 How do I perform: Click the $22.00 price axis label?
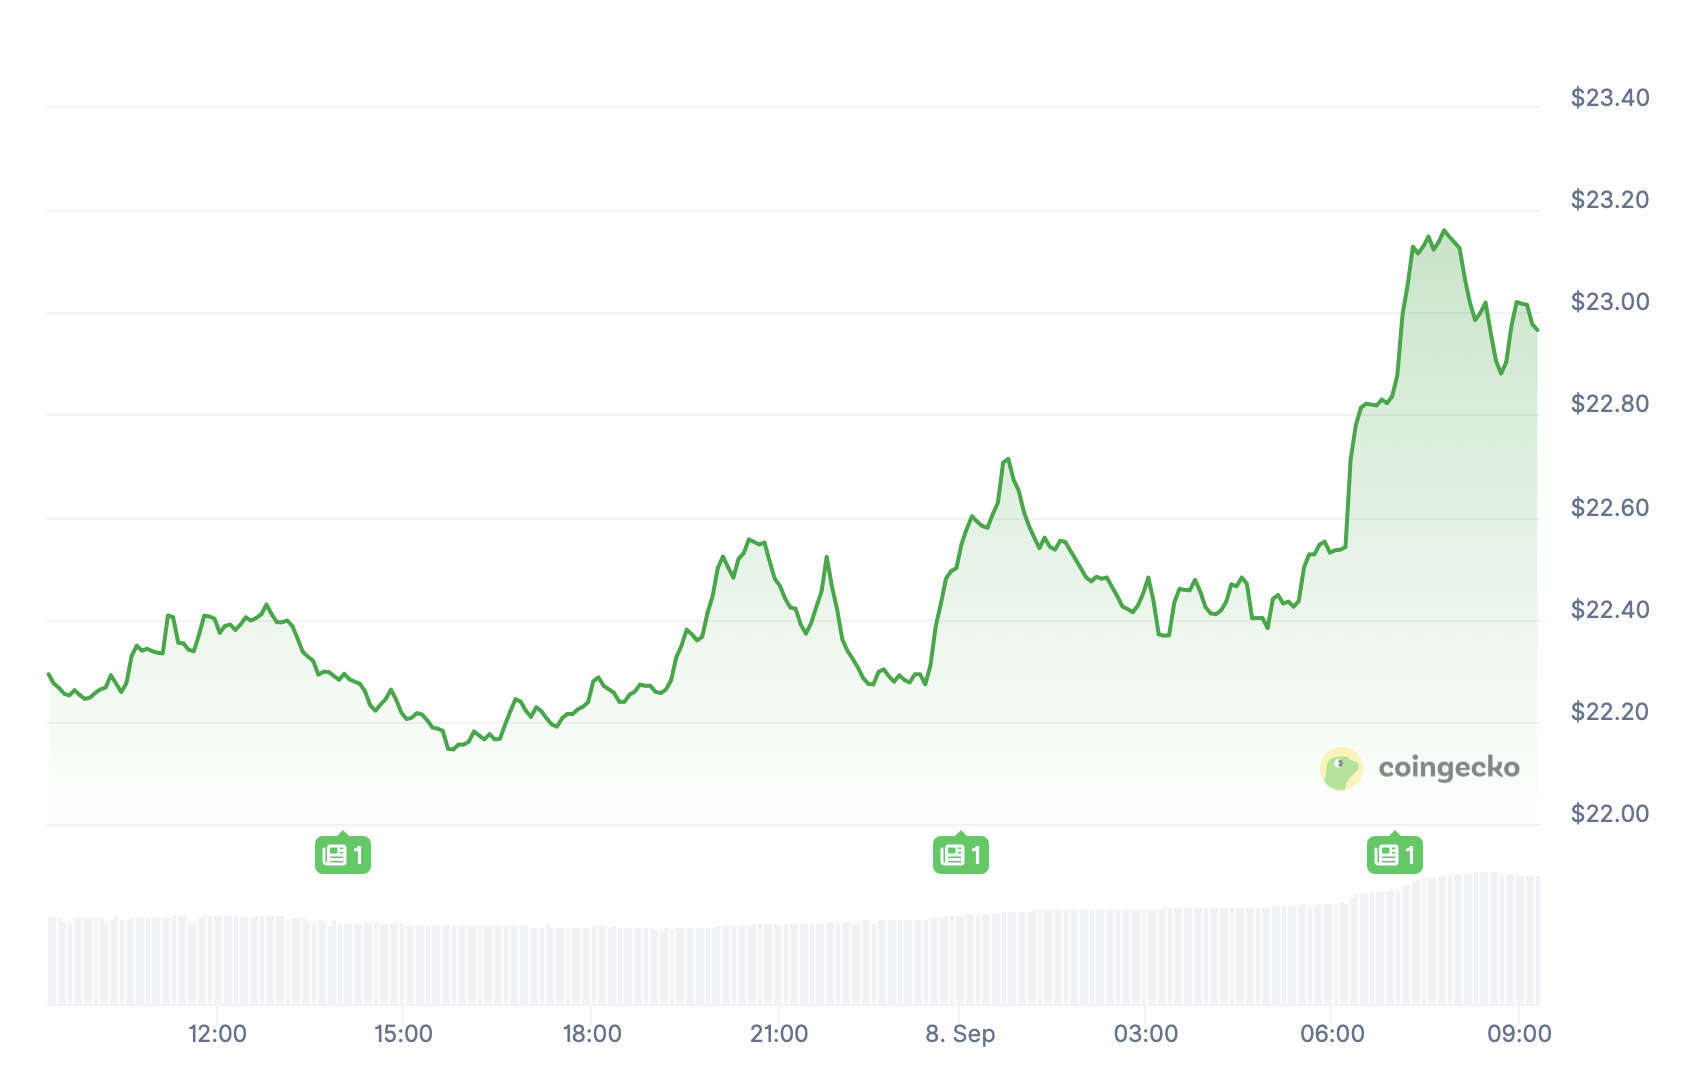[1610, 814]
